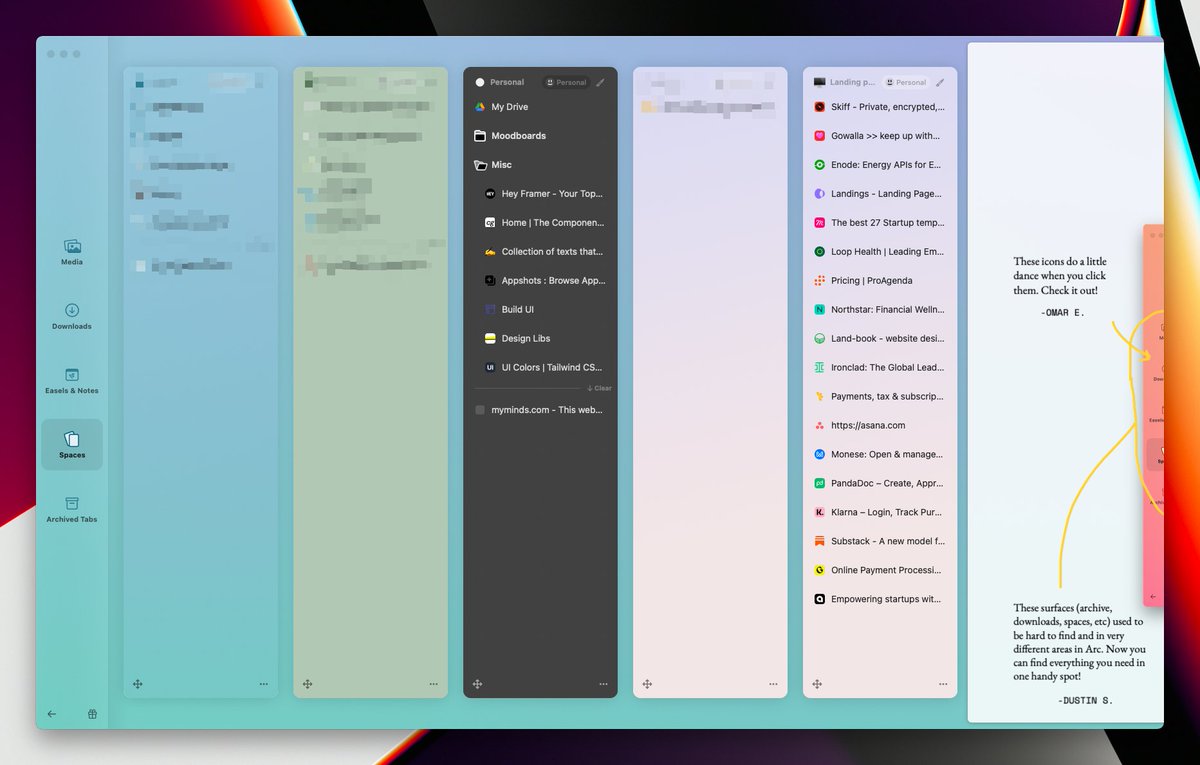Open the three-dot menu on the dark Personal space
Screen dimensions: 1200x765
pyautogui.click(x=603, y=684)
